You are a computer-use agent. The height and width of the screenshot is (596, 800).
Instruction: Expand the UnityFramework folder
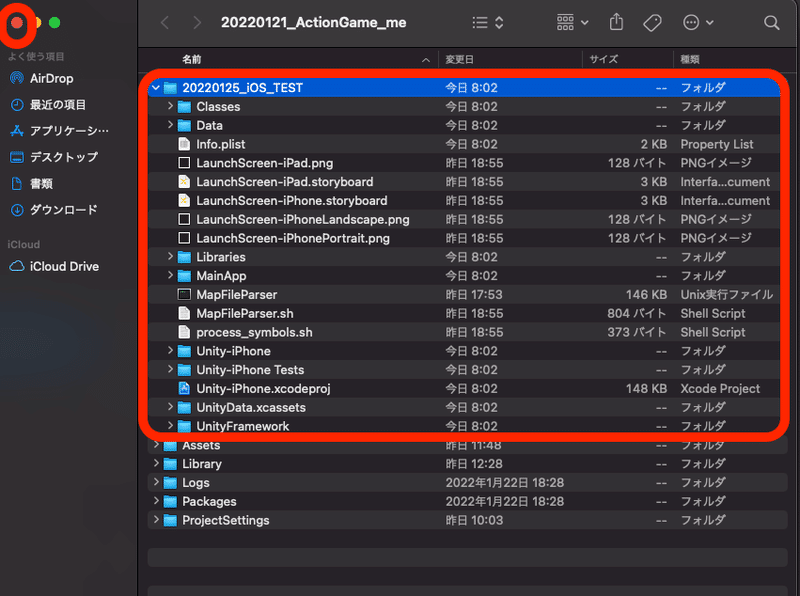click(170, 426)
